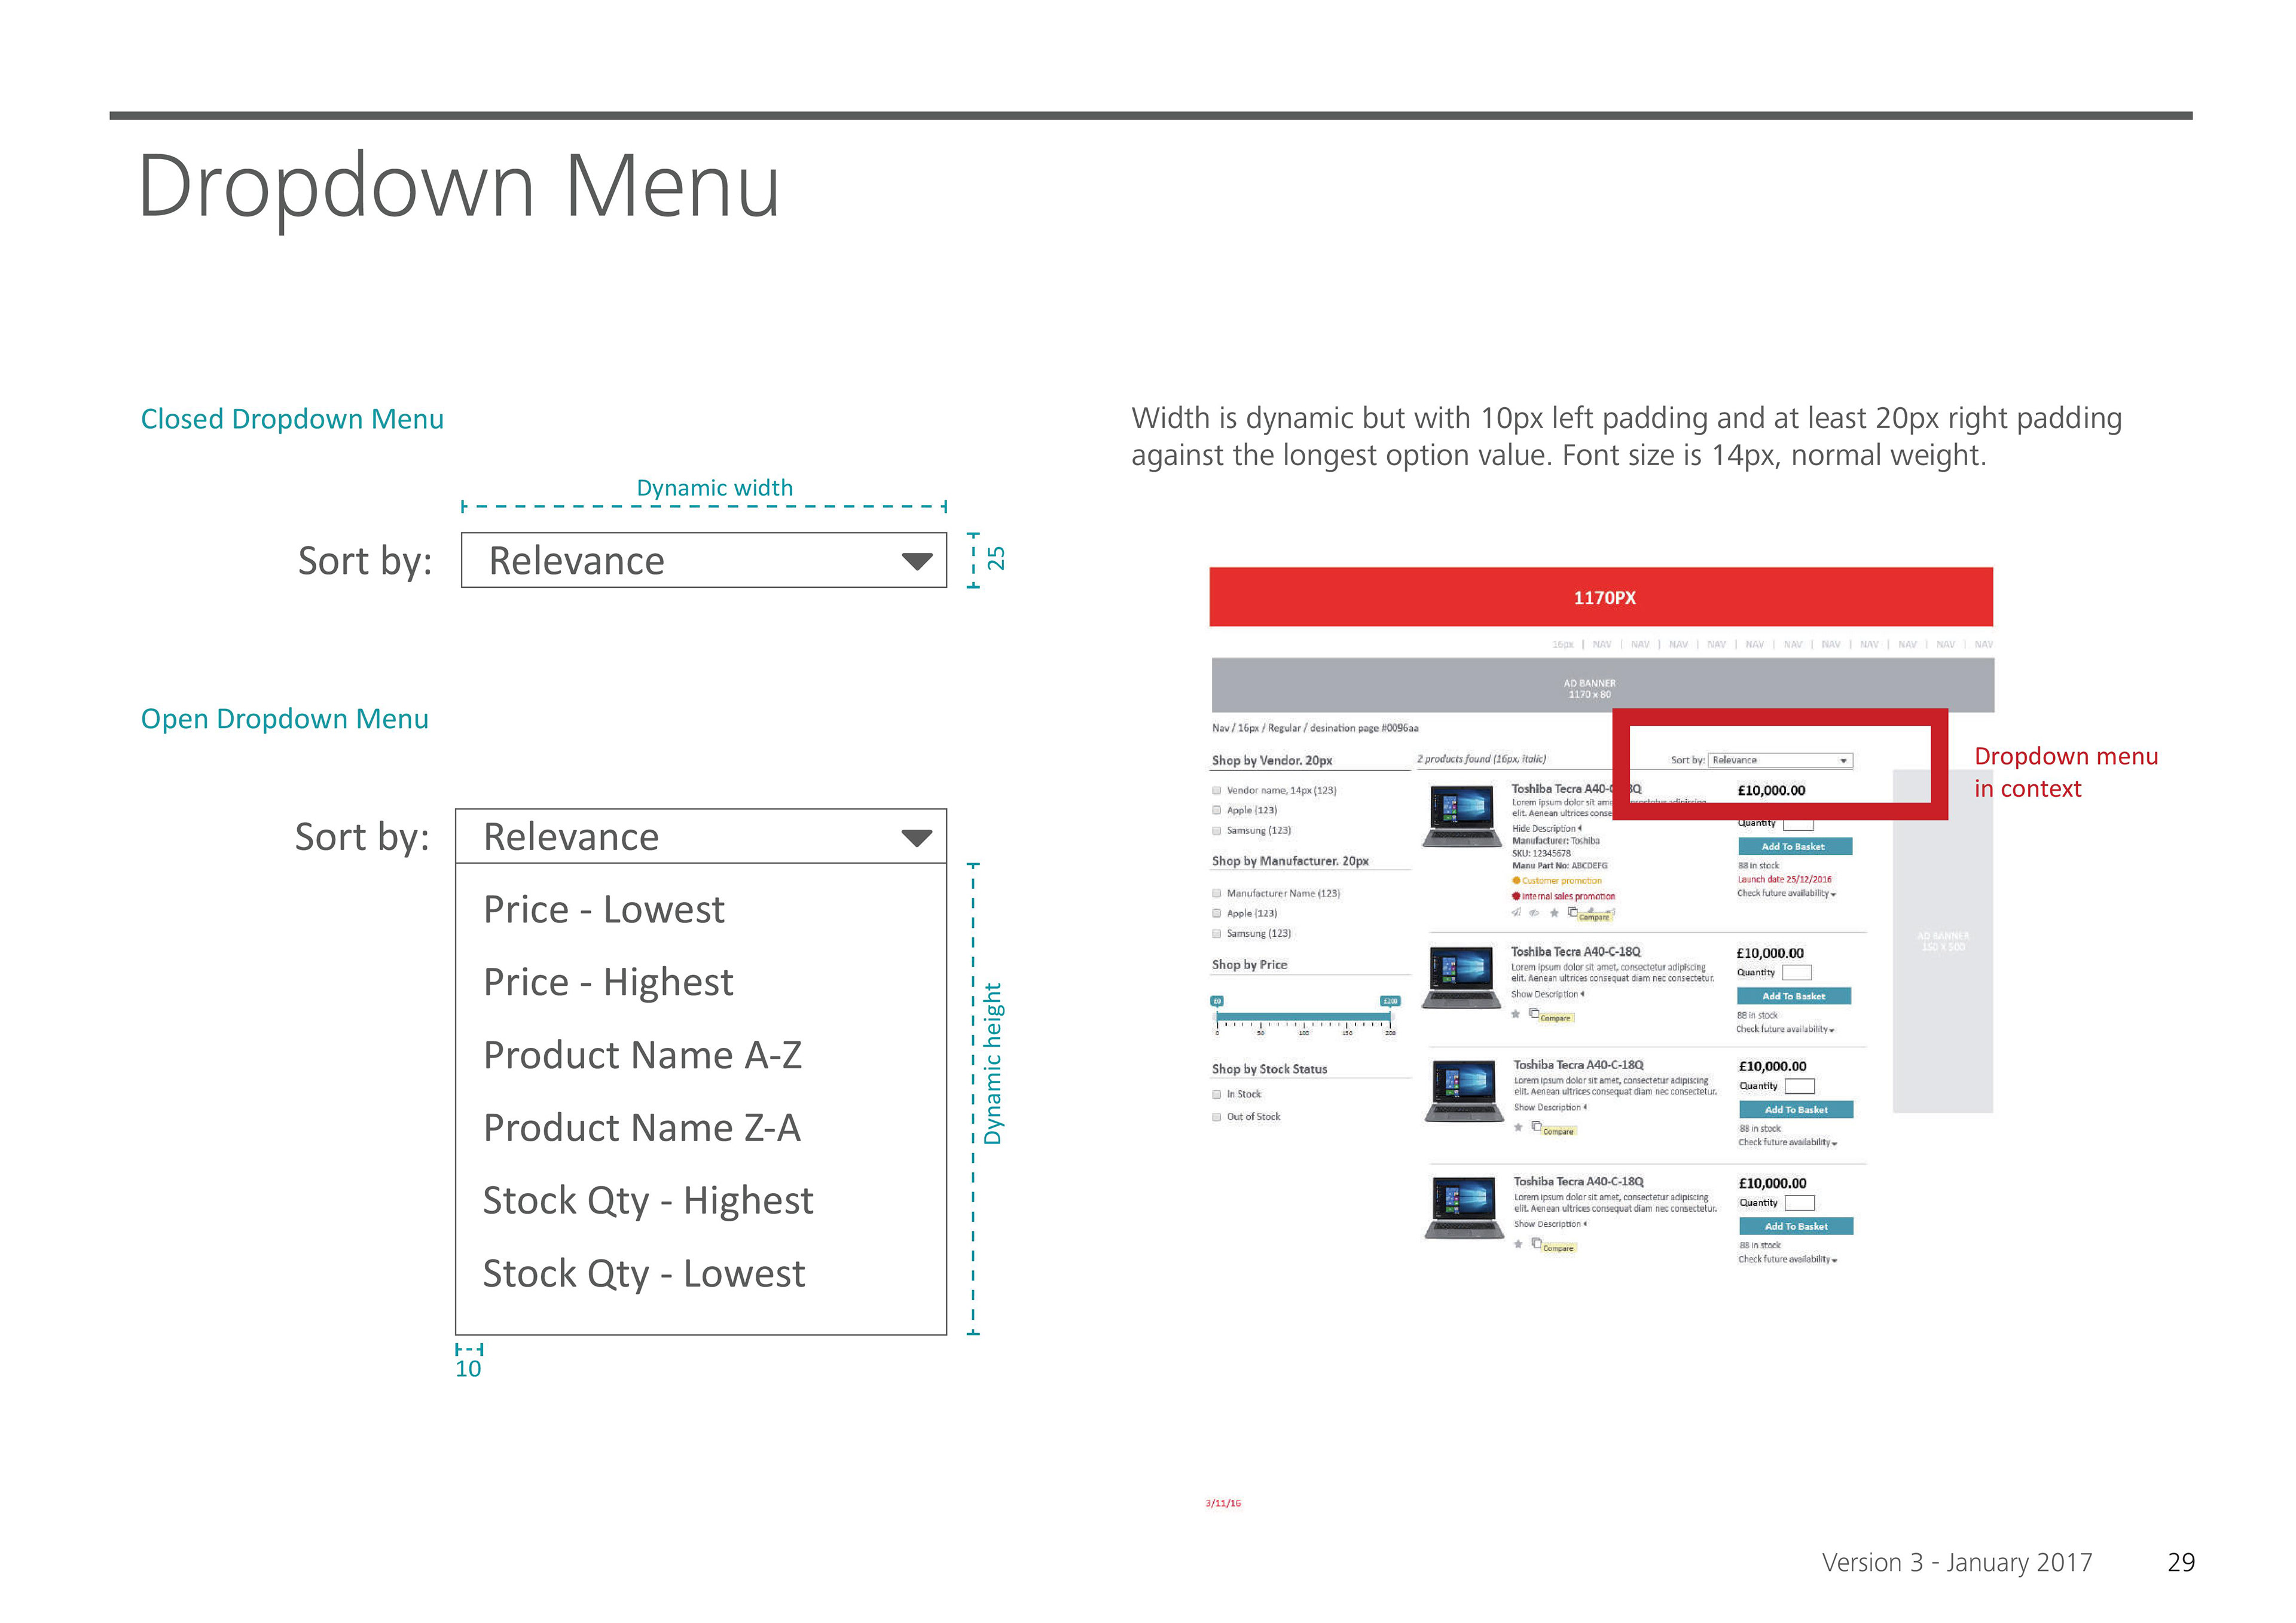
Task: Tick Manufacturer Name checkbox
Action: tap(1217, 893)
